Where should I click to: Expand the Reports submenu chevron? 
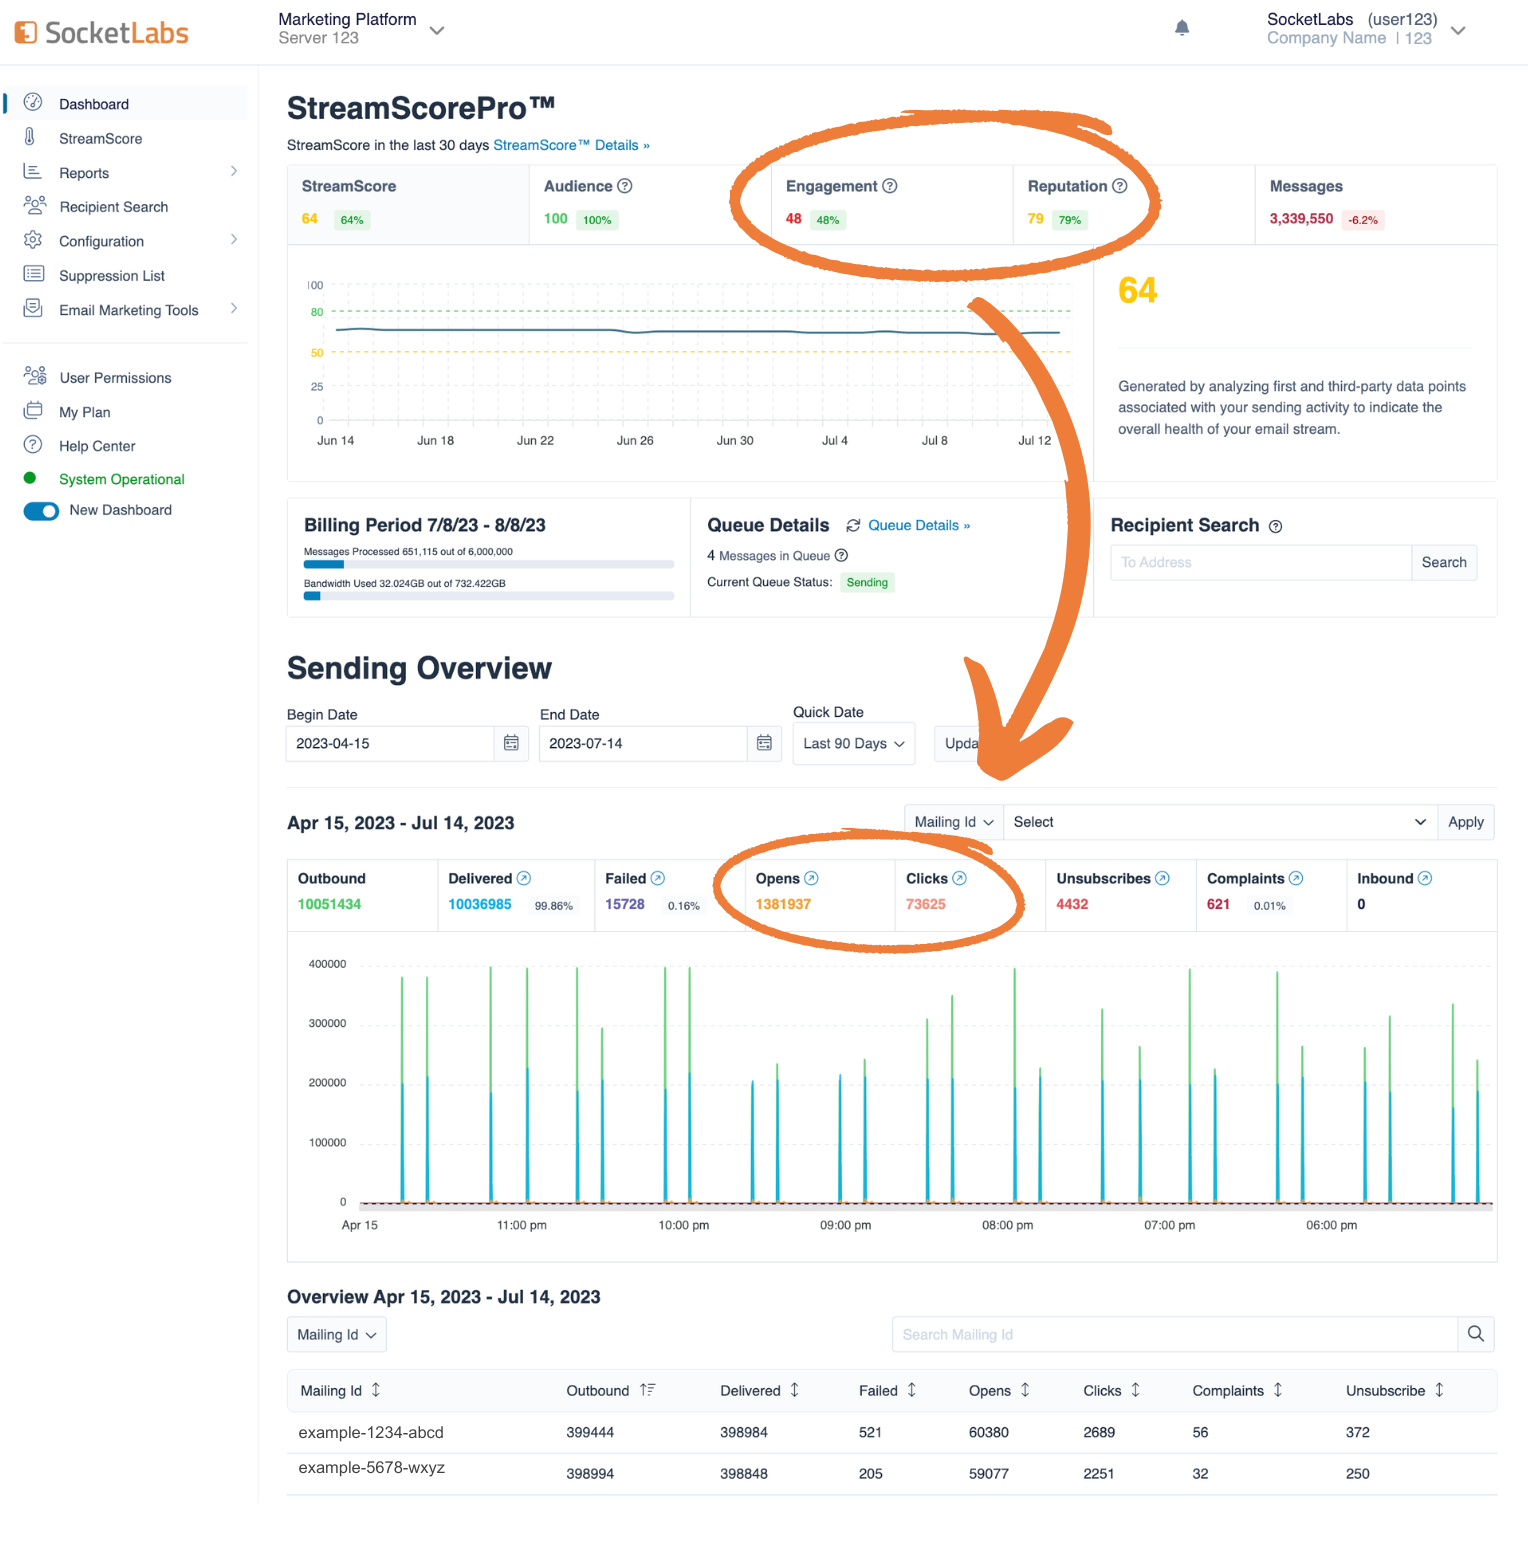pyautogui.click(x=234, y=171)
